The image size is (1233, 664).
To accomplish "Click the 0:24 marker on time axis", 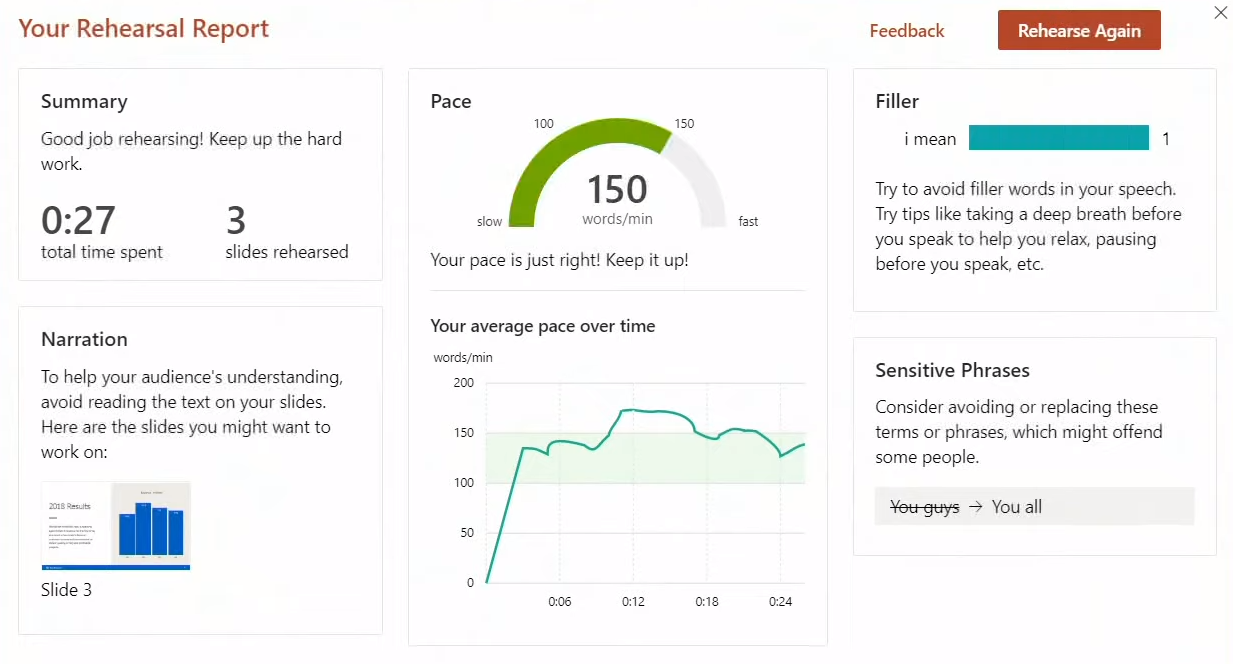I will tap(780, 602).
